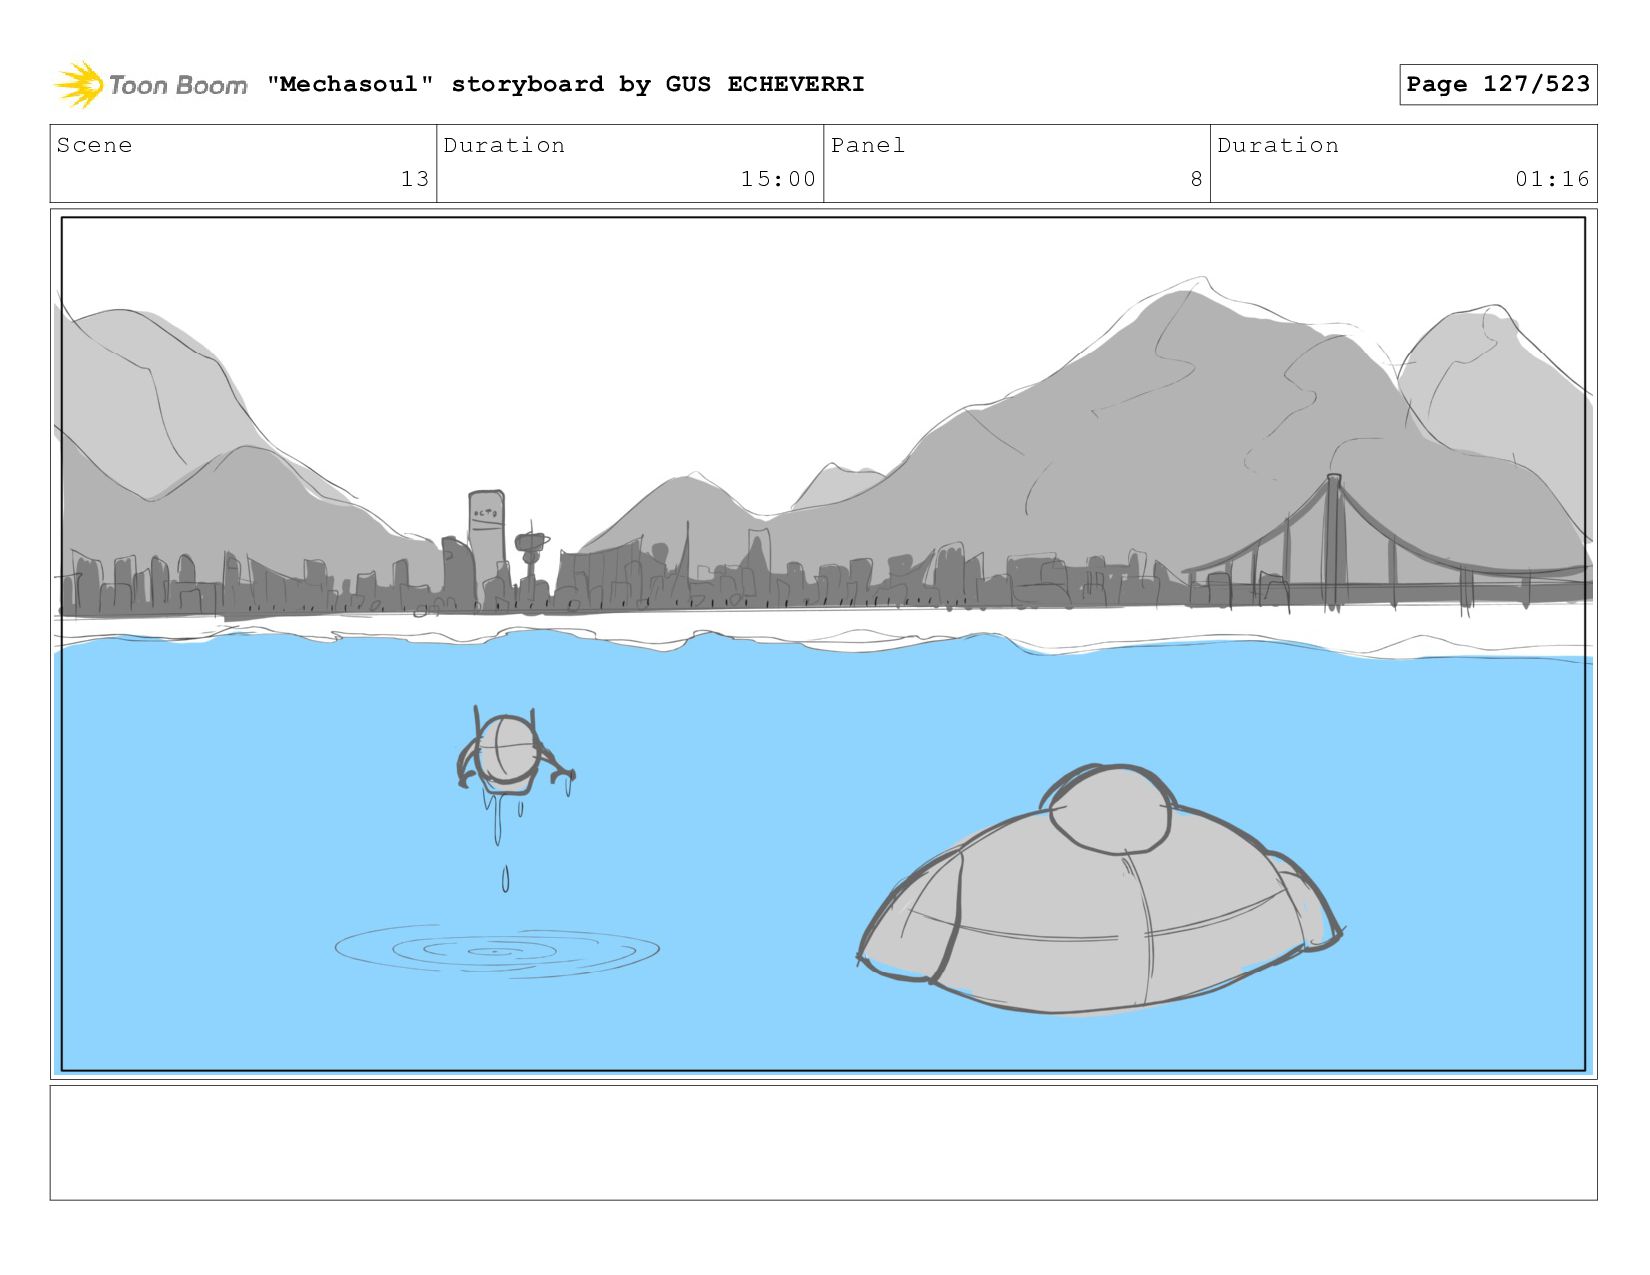Click the panel duration value 01:16
1650x1275 pixels.
(x=1552, y=179)
